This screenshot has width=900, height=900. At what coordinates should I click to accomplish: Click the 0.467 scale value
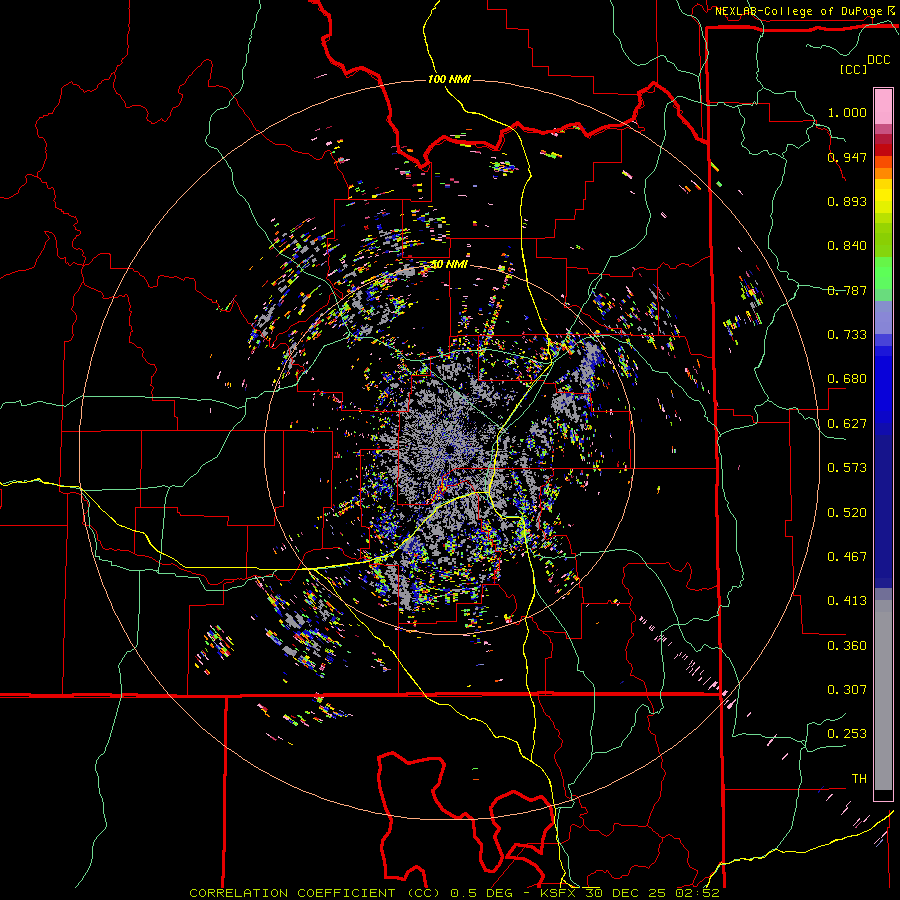(x=847, y=557)
